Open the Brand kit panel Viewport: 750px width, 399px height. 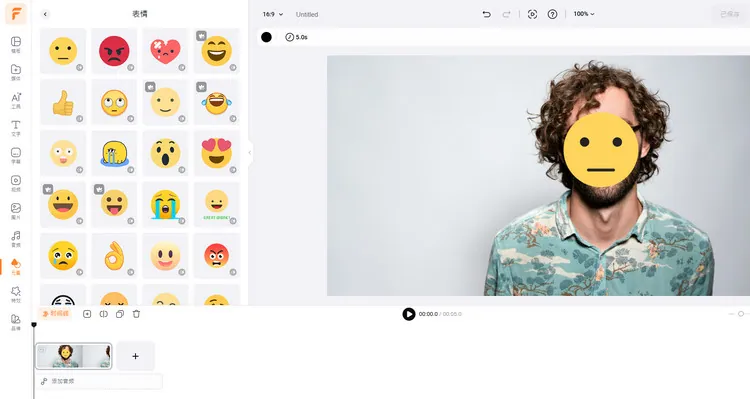pyautogui.click(x=16, y=322)
